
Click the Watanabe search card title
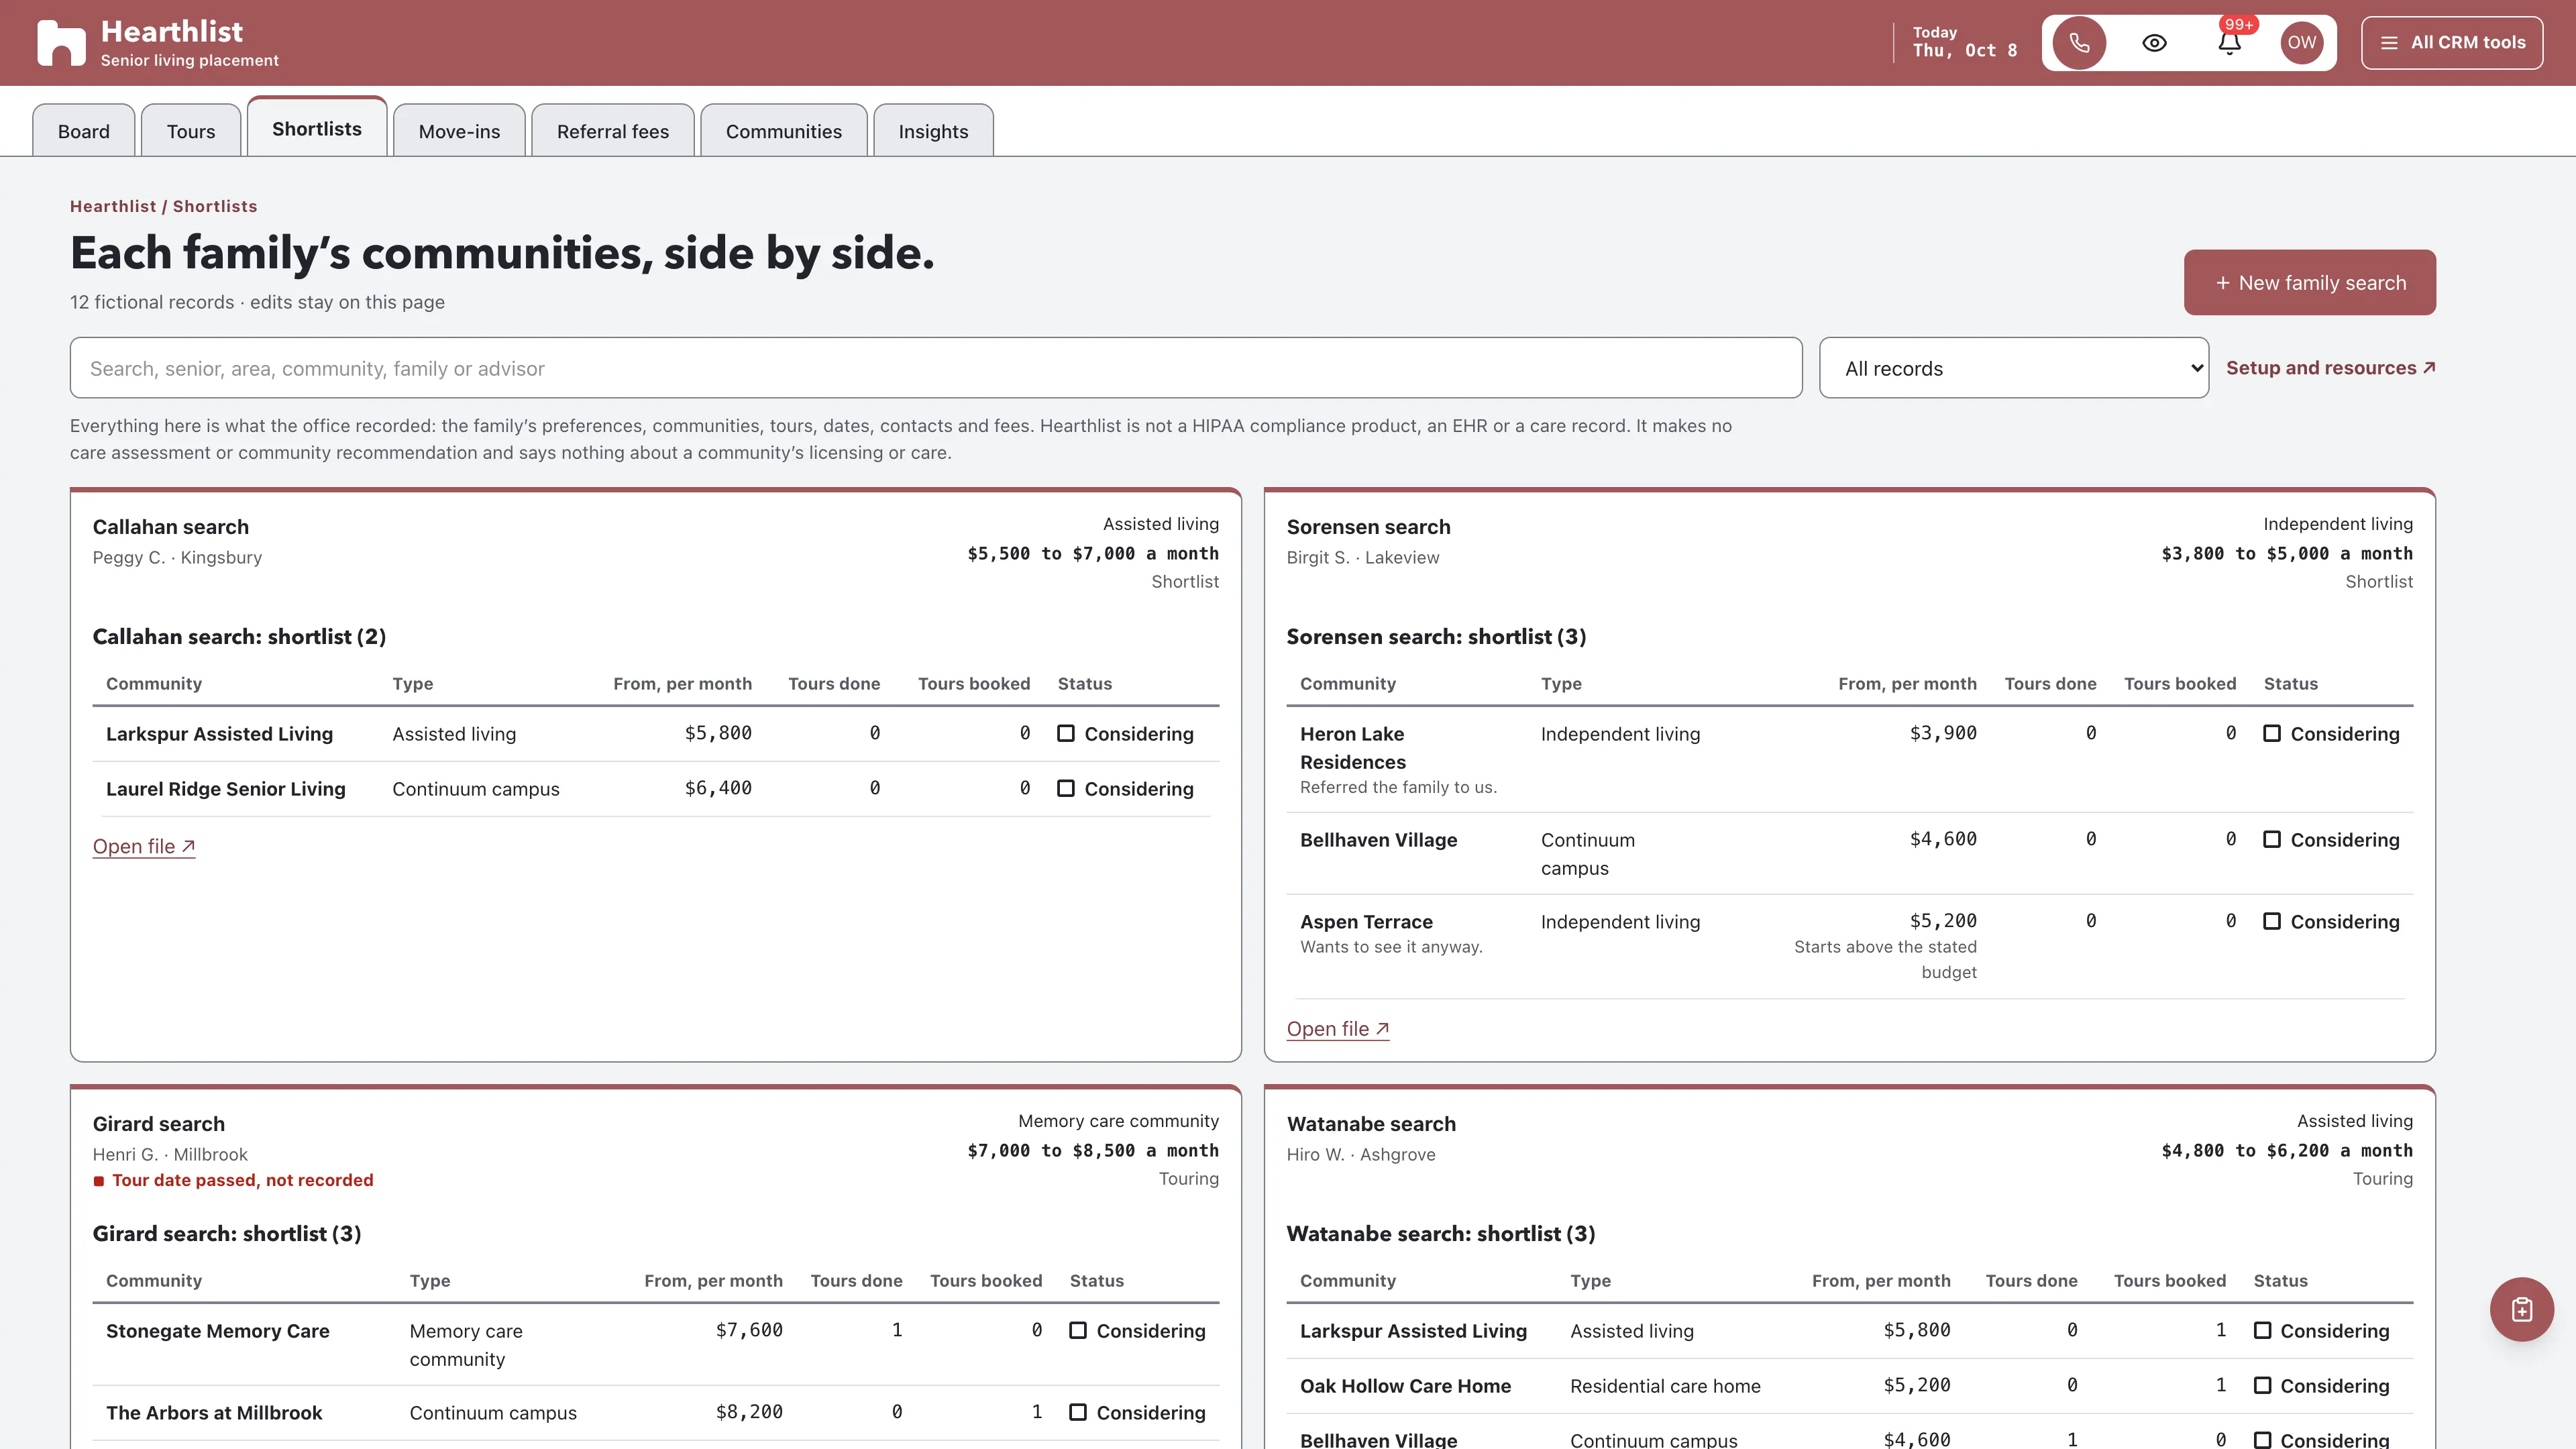click(x=1371, y=1124)
